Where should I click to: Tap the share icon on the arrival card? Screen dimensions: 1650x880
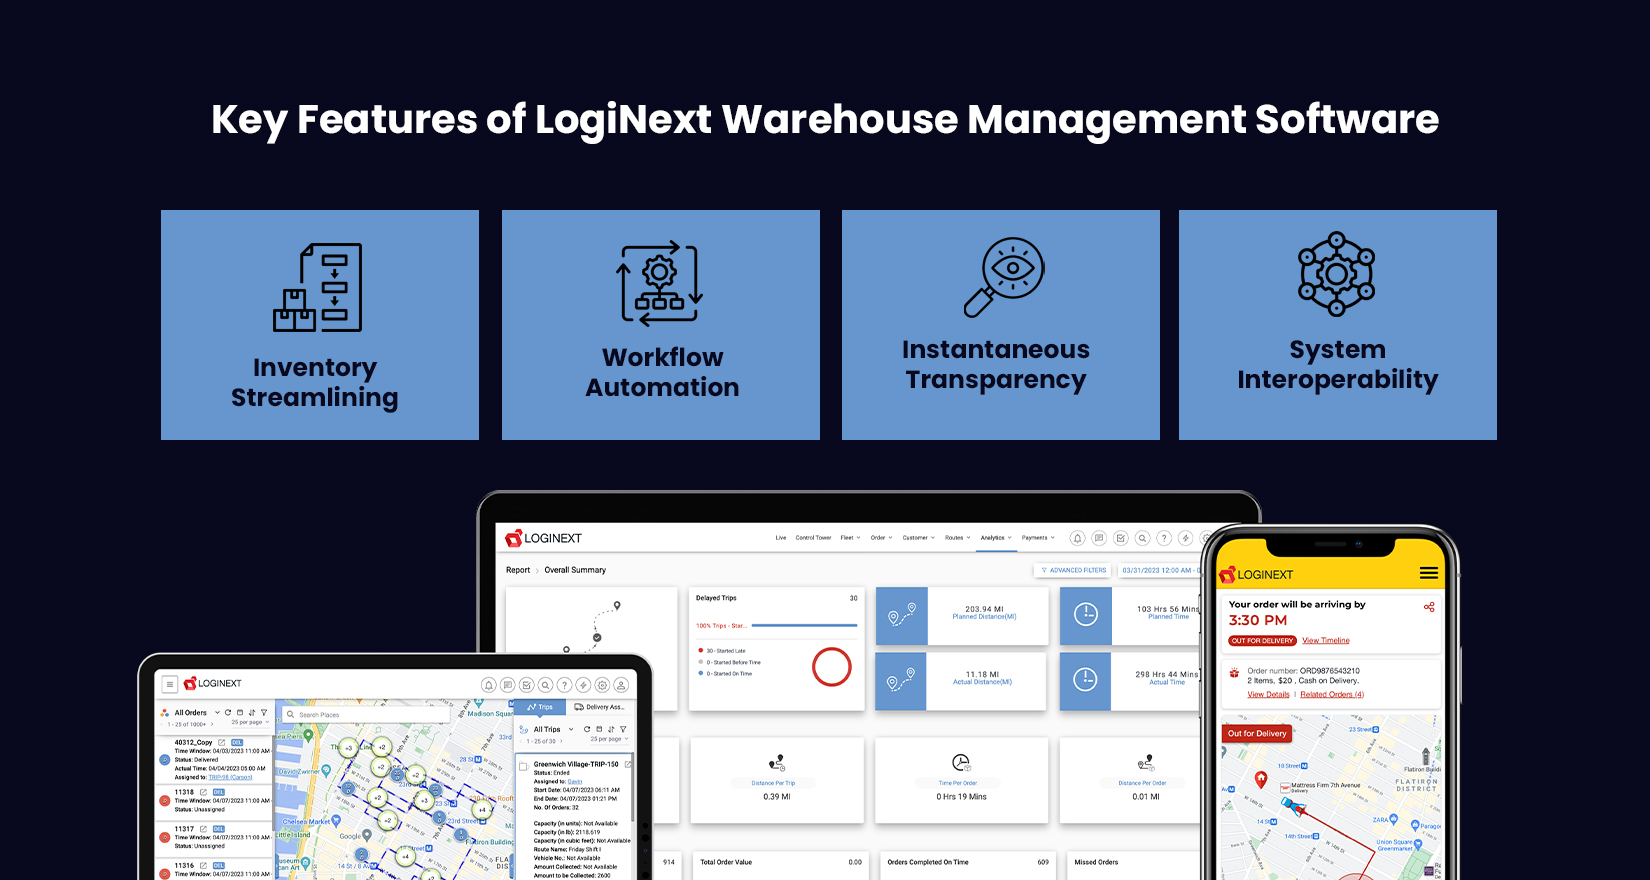point(1429,607)
